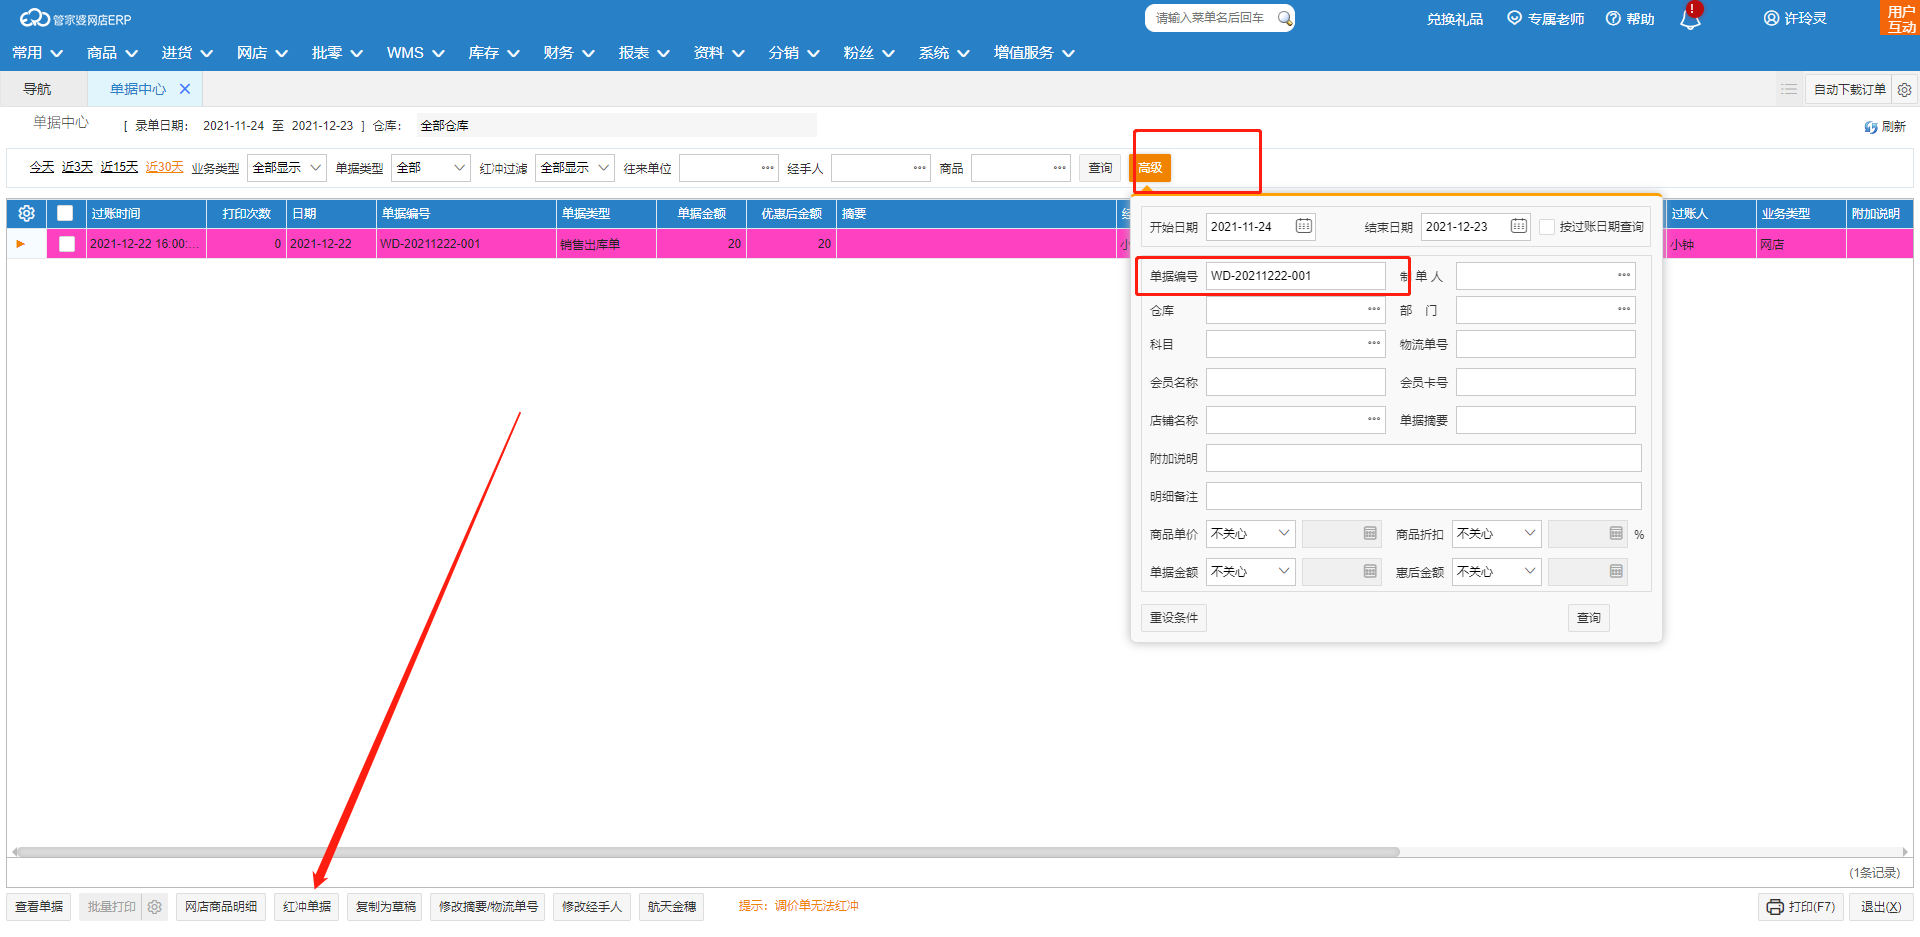Toggle the select-all checkbox in table header
The height and width of the screenshot is (937, 1920).
65,213
